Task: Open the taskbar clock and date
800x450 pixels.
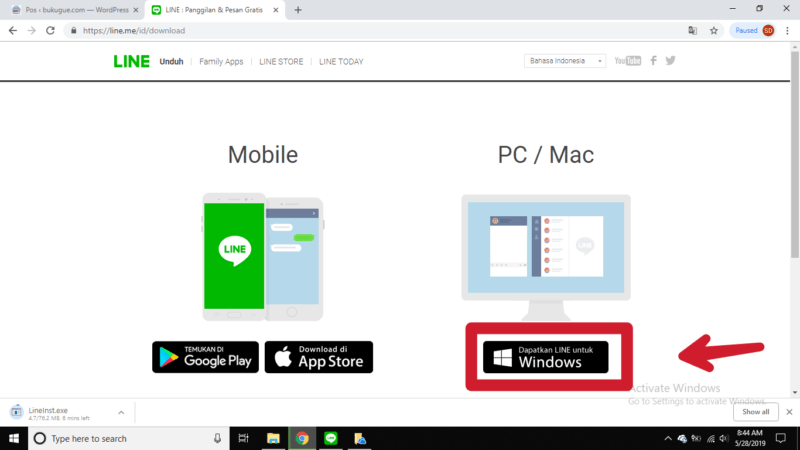Action: (749, 438)
